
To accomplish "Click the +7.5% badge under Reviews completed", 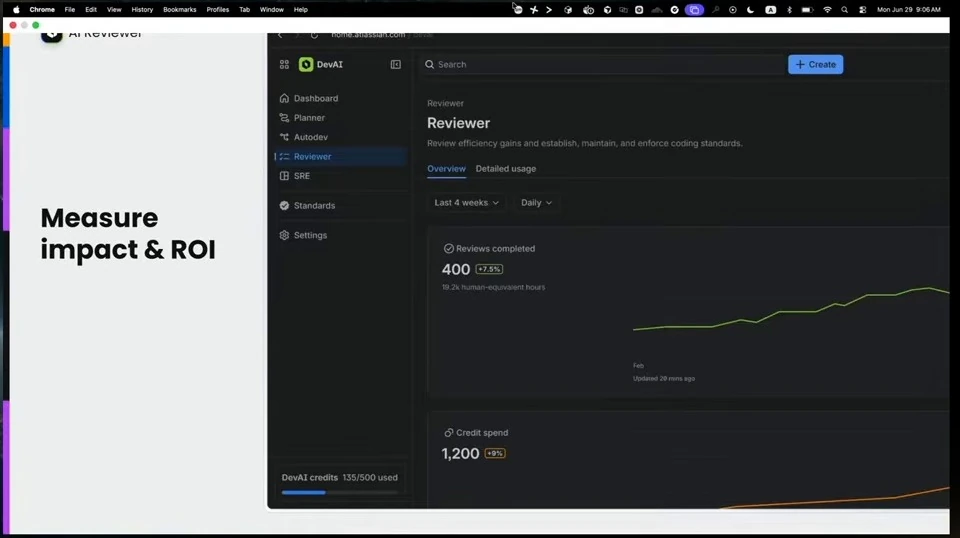I will [489, 269].
